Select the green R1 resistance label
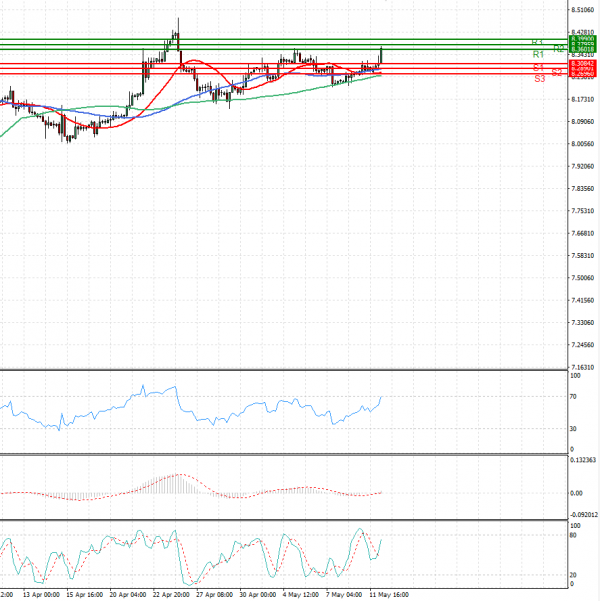This screenshot has width=600, height=601. [x=538, y=54]
